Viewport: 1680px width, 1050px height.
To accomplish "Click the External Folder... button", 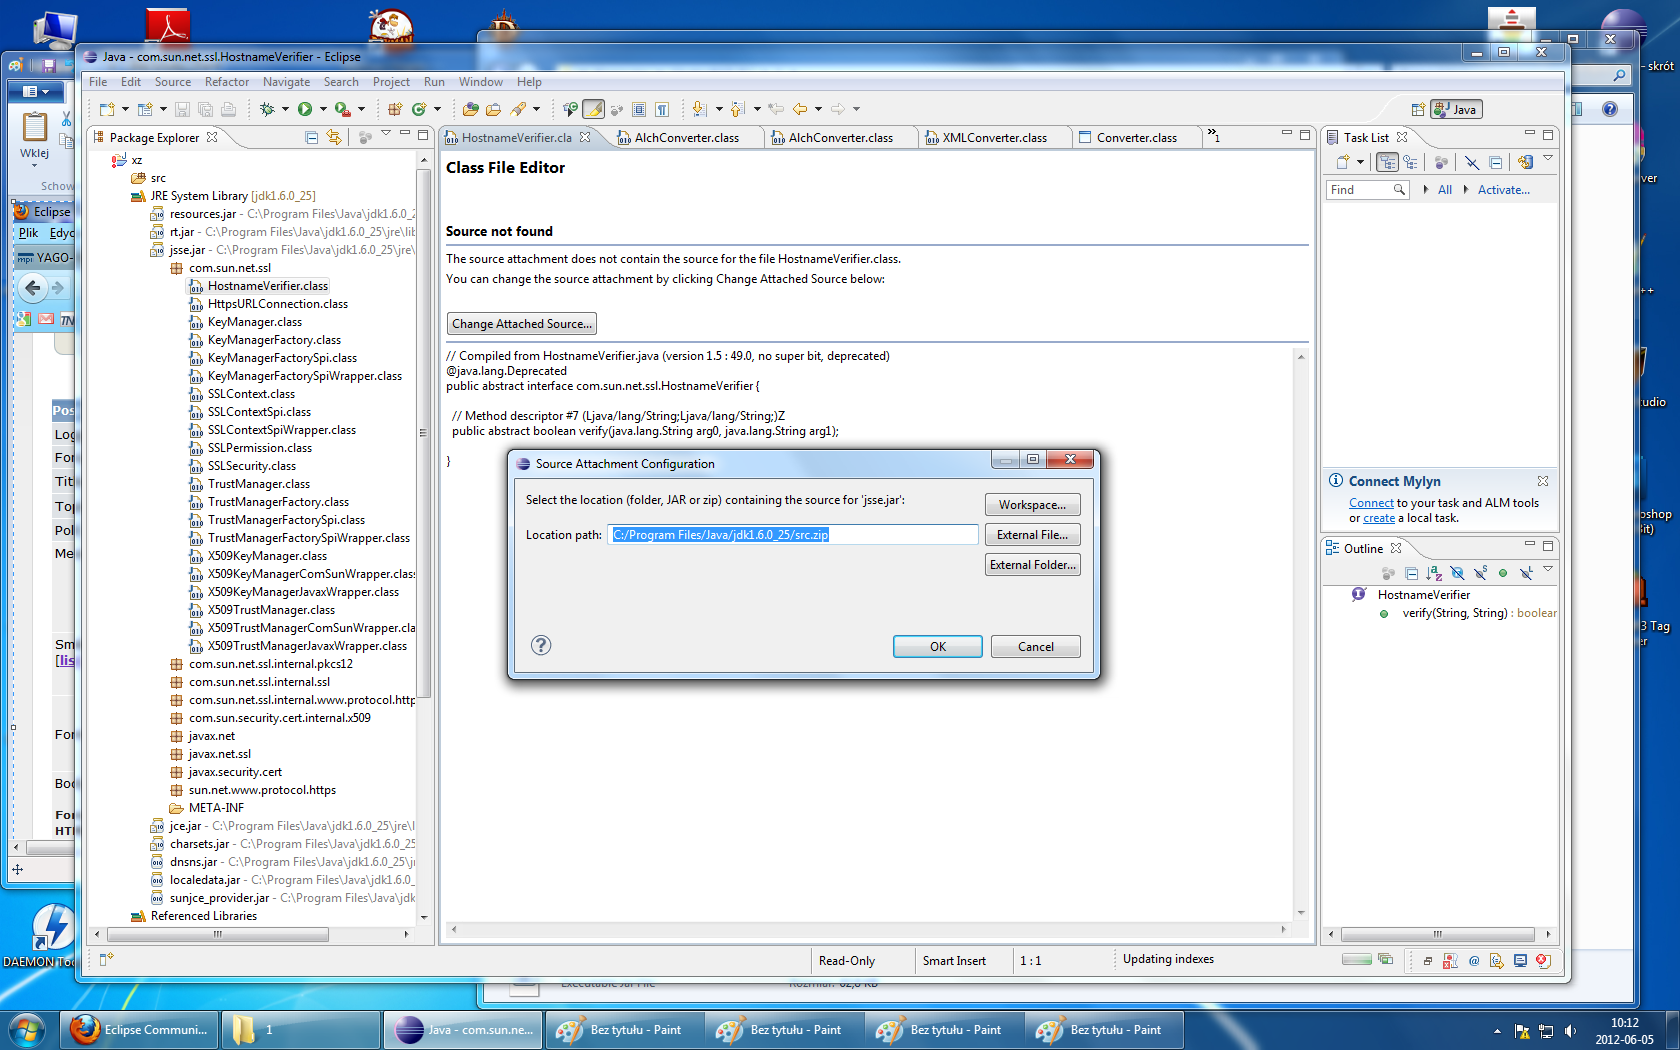I will pos(1032,565).
